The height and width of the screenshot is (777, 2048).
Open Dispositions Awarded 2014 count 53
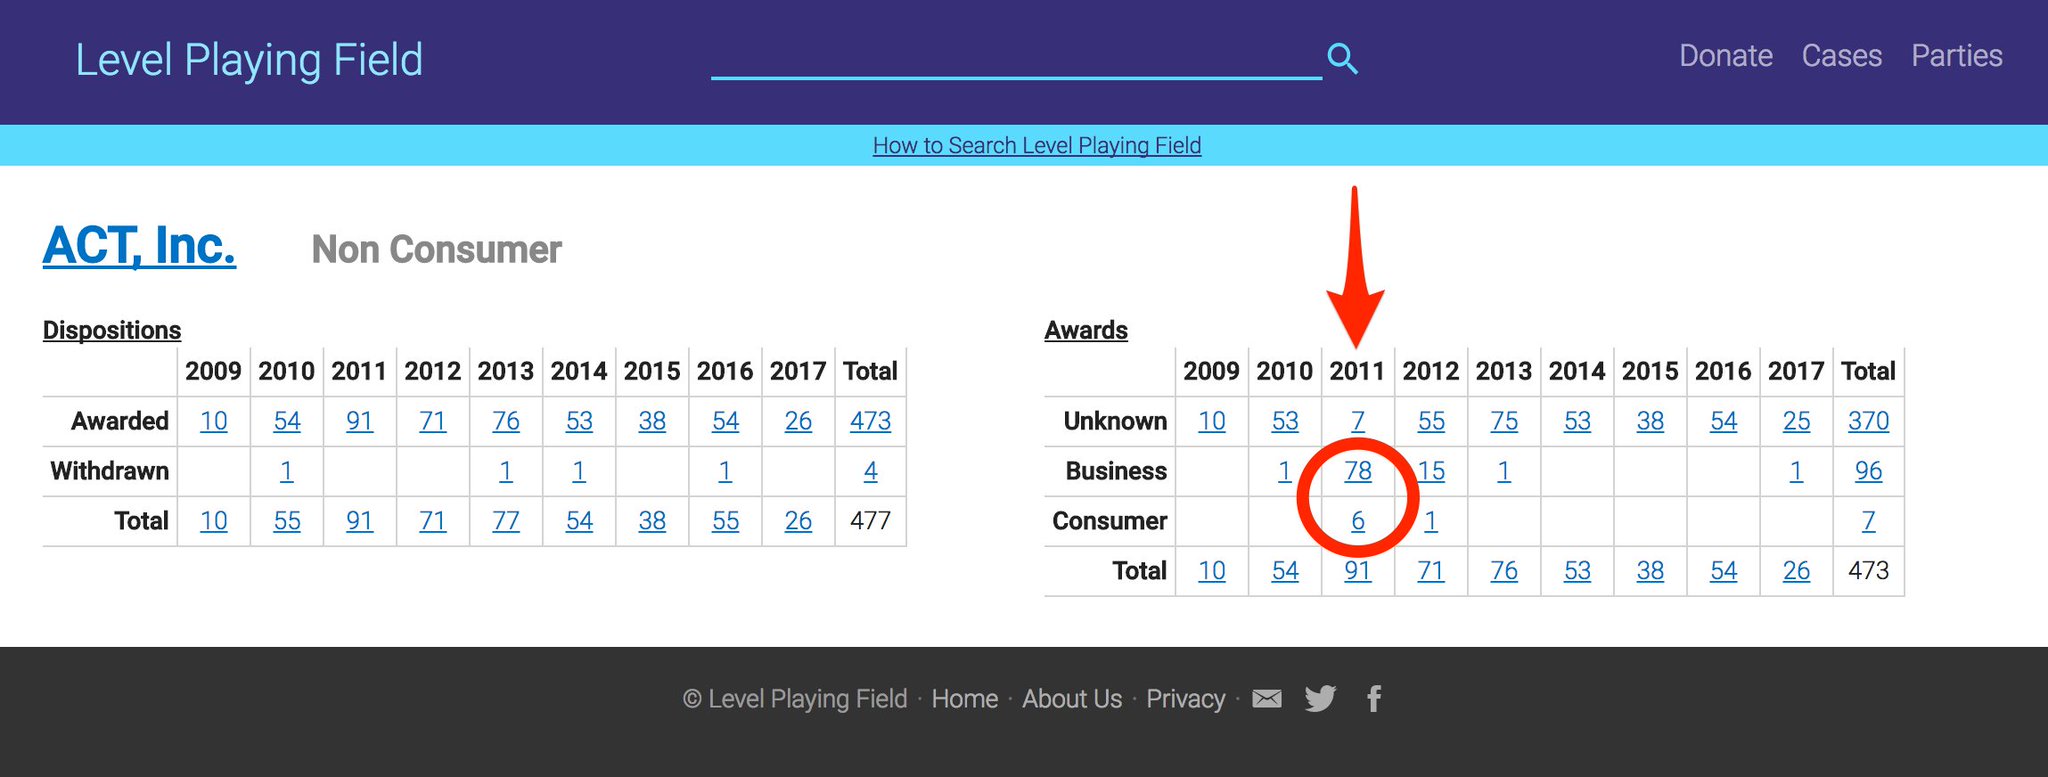click(579, 421)
